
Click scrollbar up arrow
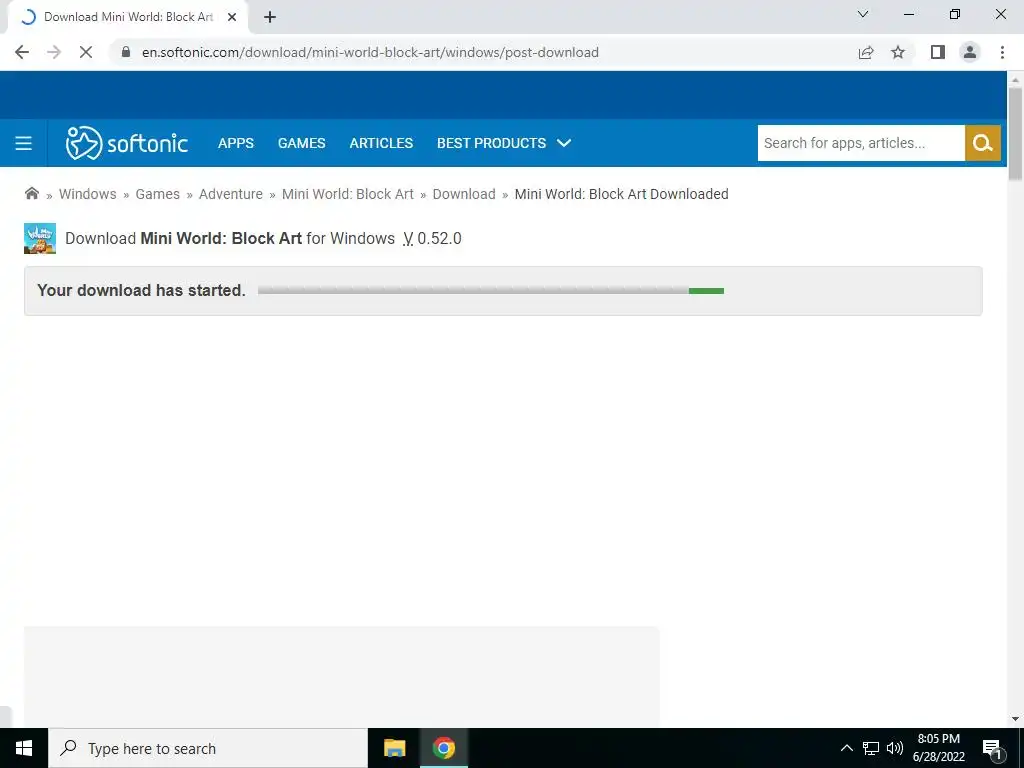coord(1015,80)
